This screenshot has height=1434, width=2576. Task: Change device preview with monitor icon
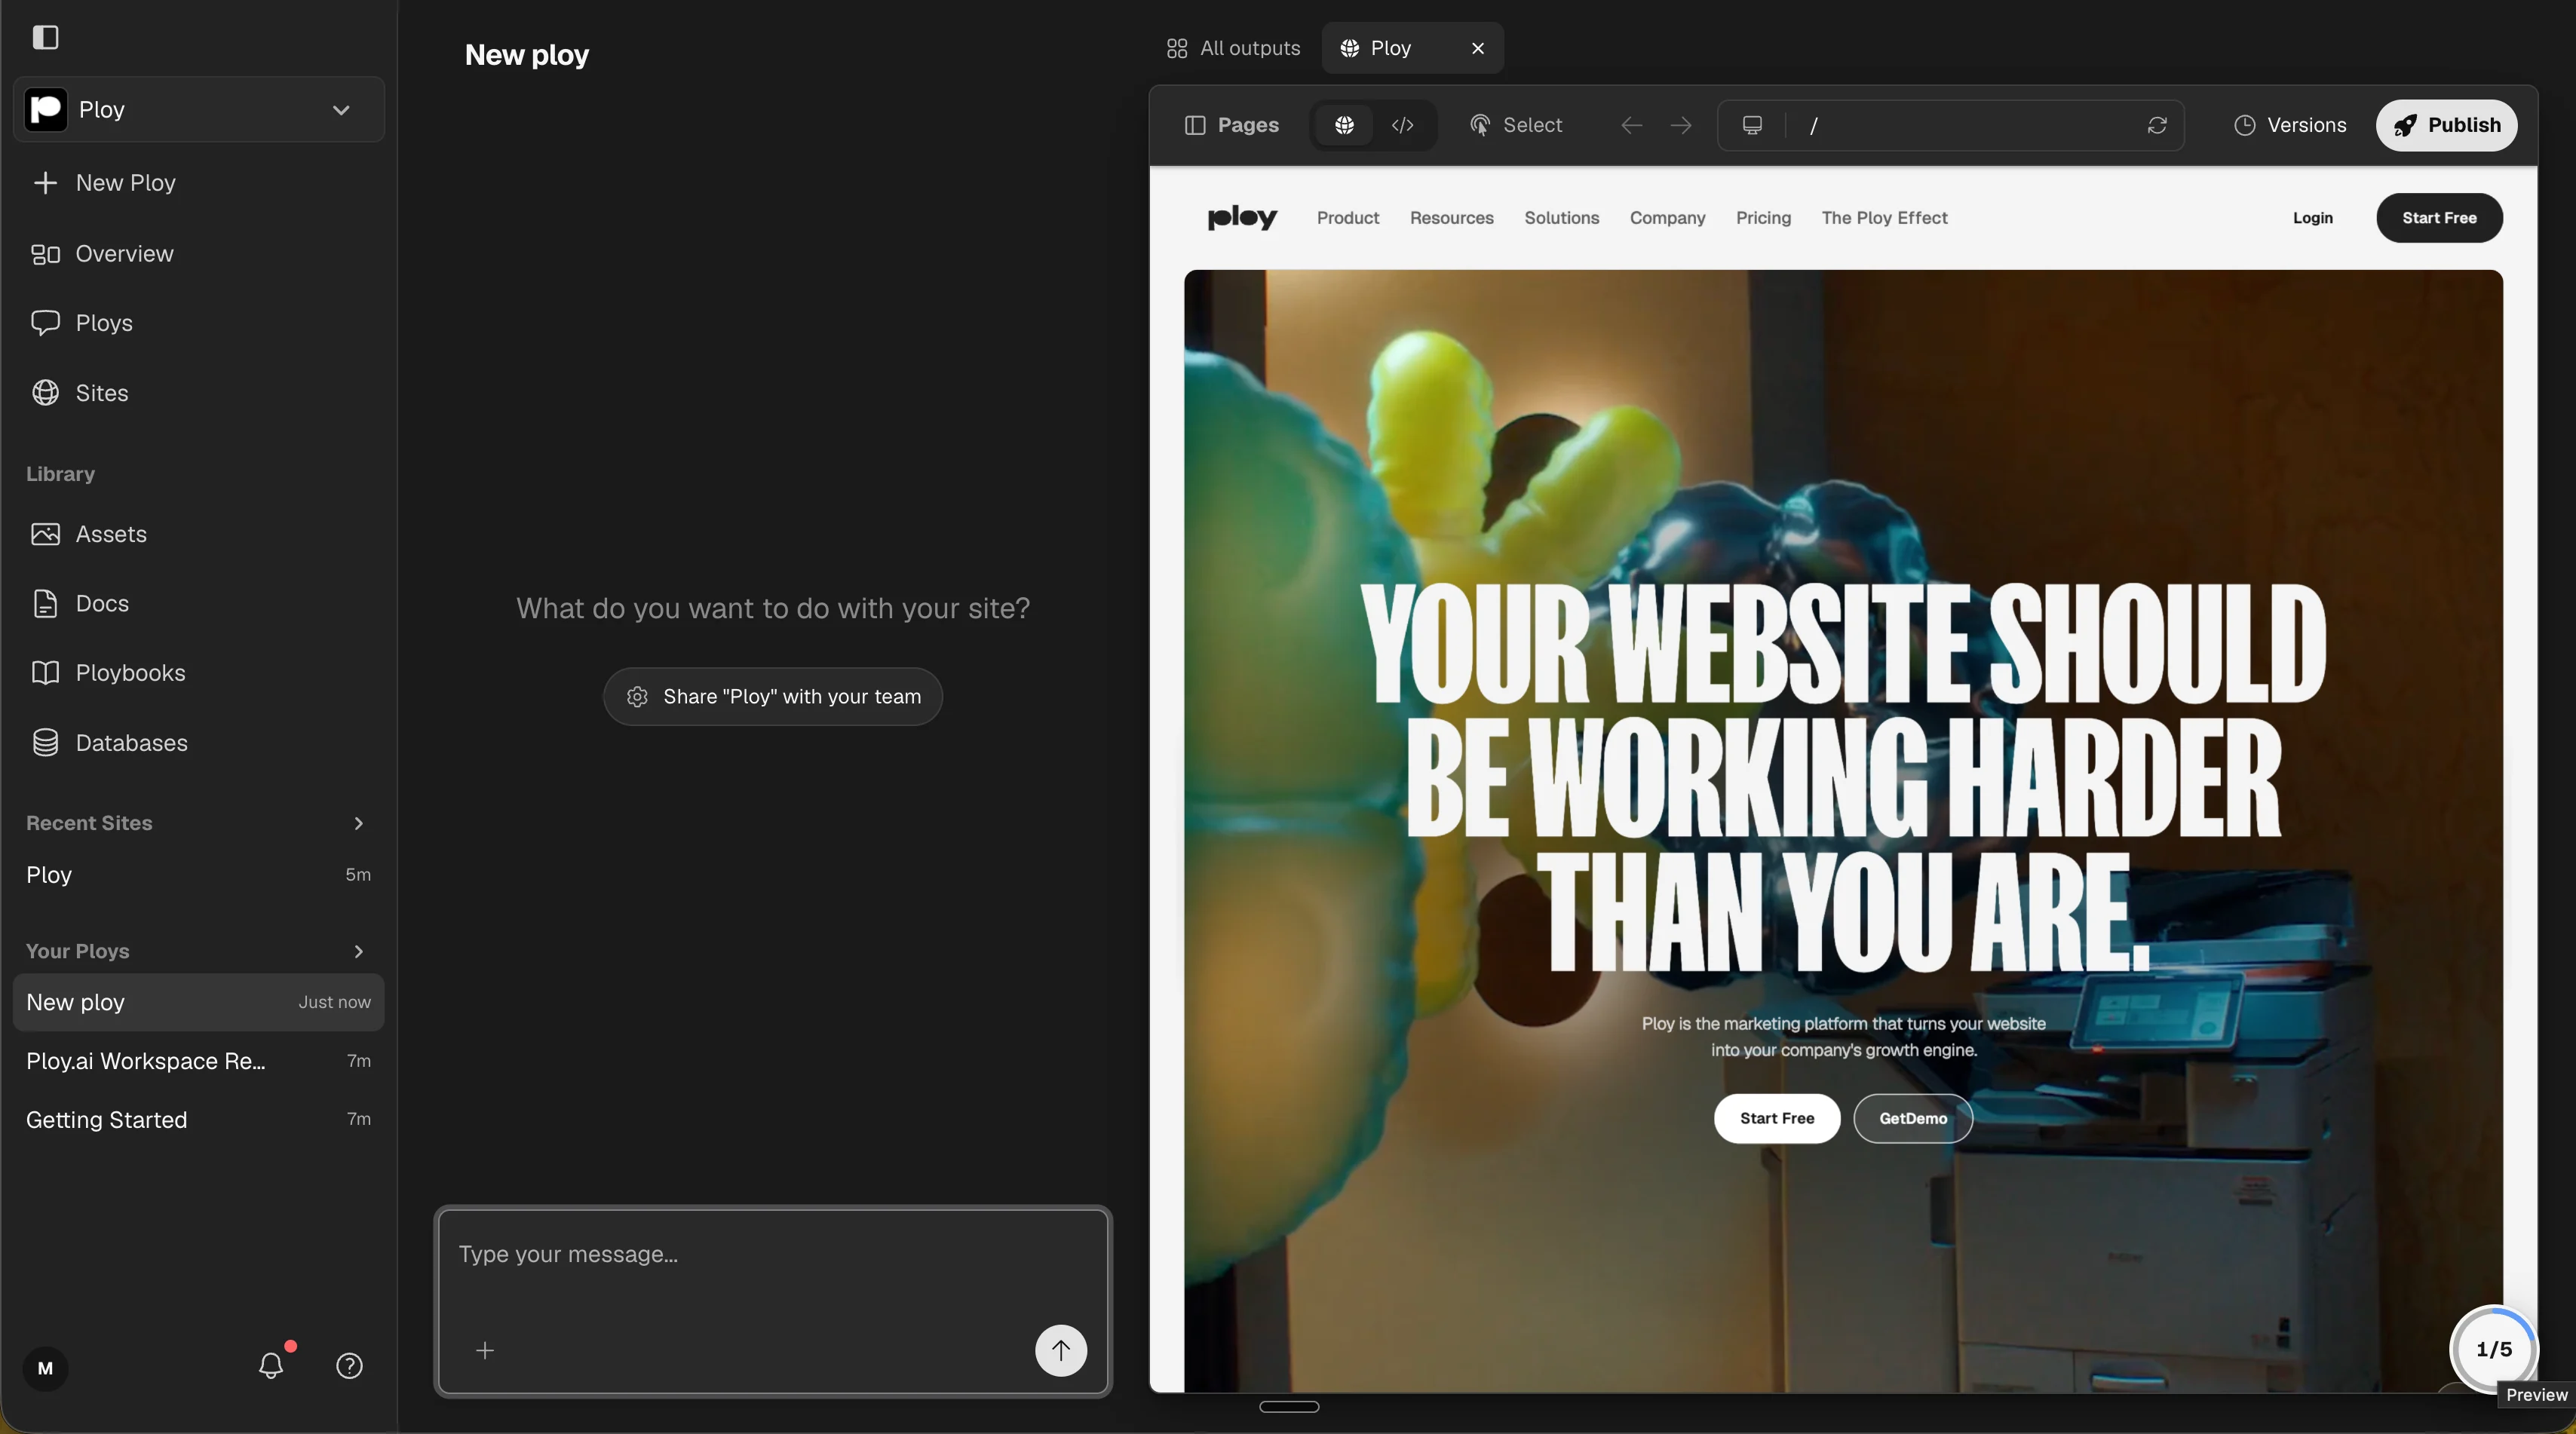(1752, 125)
